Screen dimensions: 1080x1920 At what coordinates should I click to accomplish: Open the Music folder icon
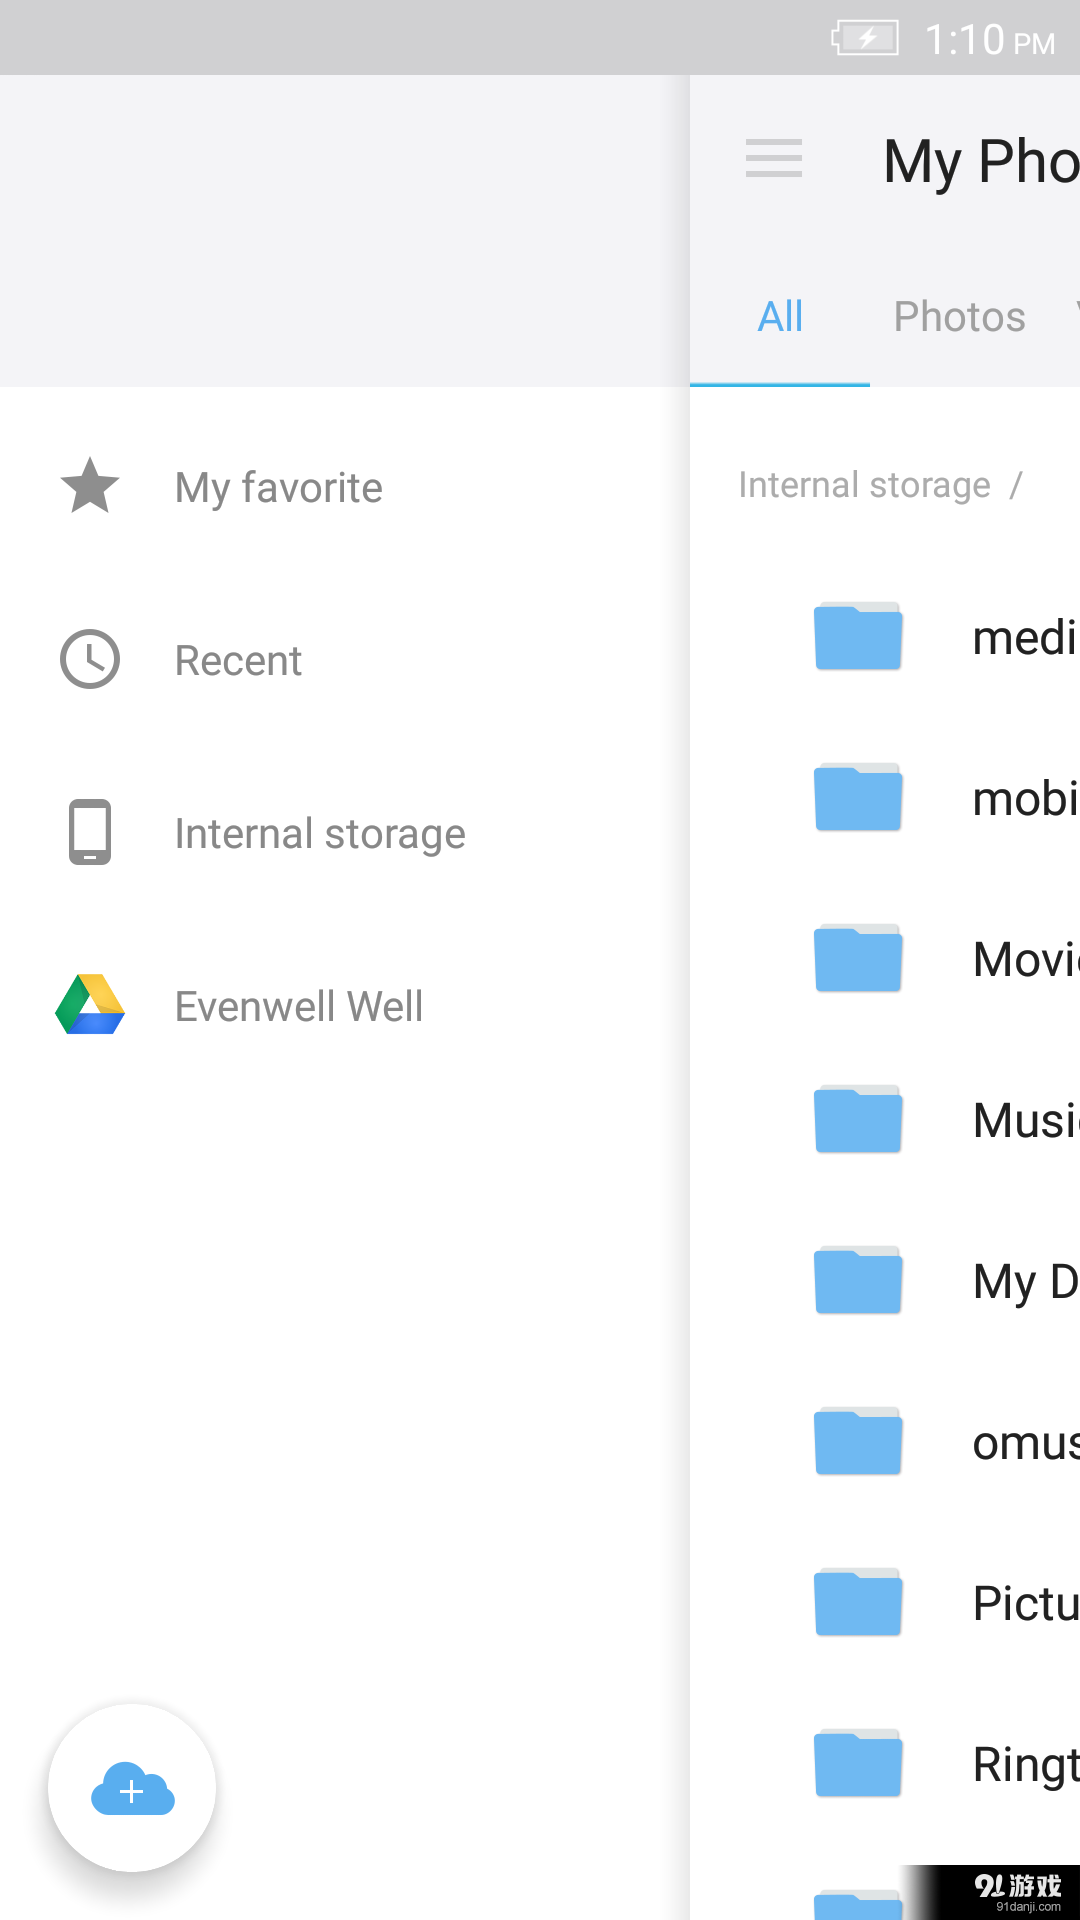tap(858, 1119)
